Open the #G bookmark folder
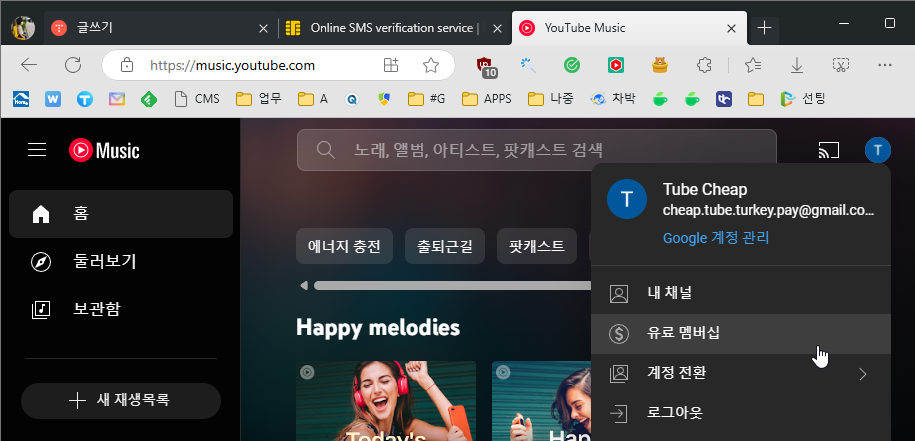915x441 pixels. (x=426, y=99)
